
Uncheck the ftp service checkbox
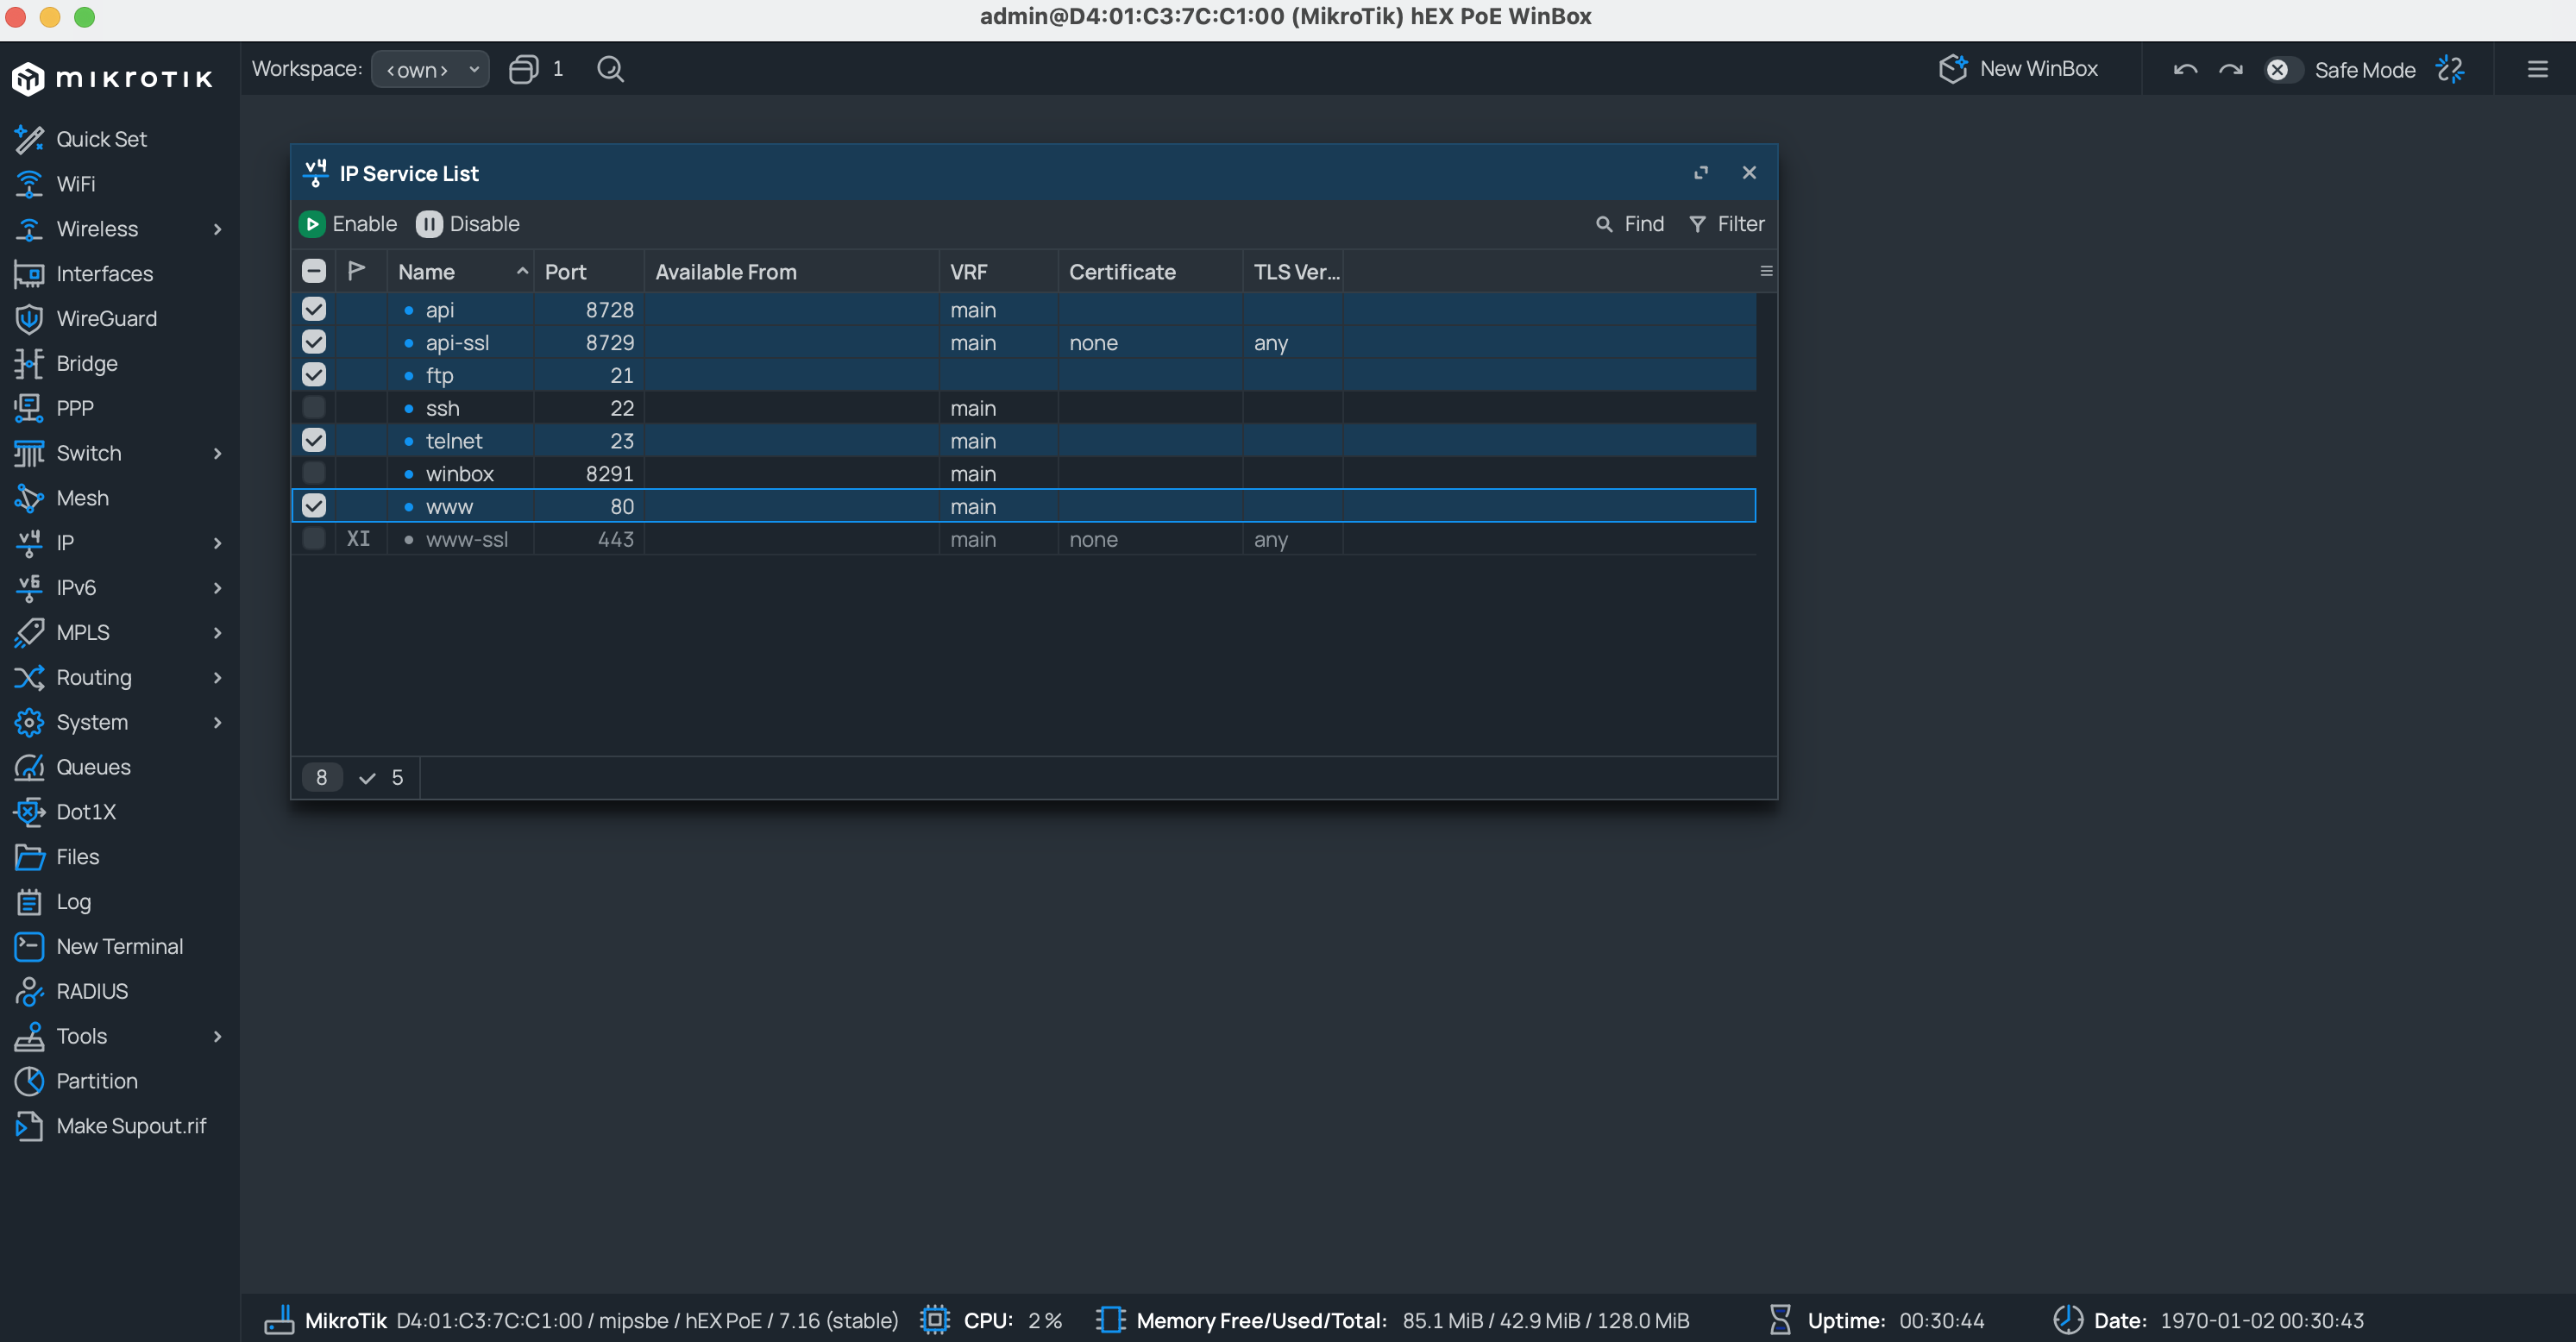point(314,375)
